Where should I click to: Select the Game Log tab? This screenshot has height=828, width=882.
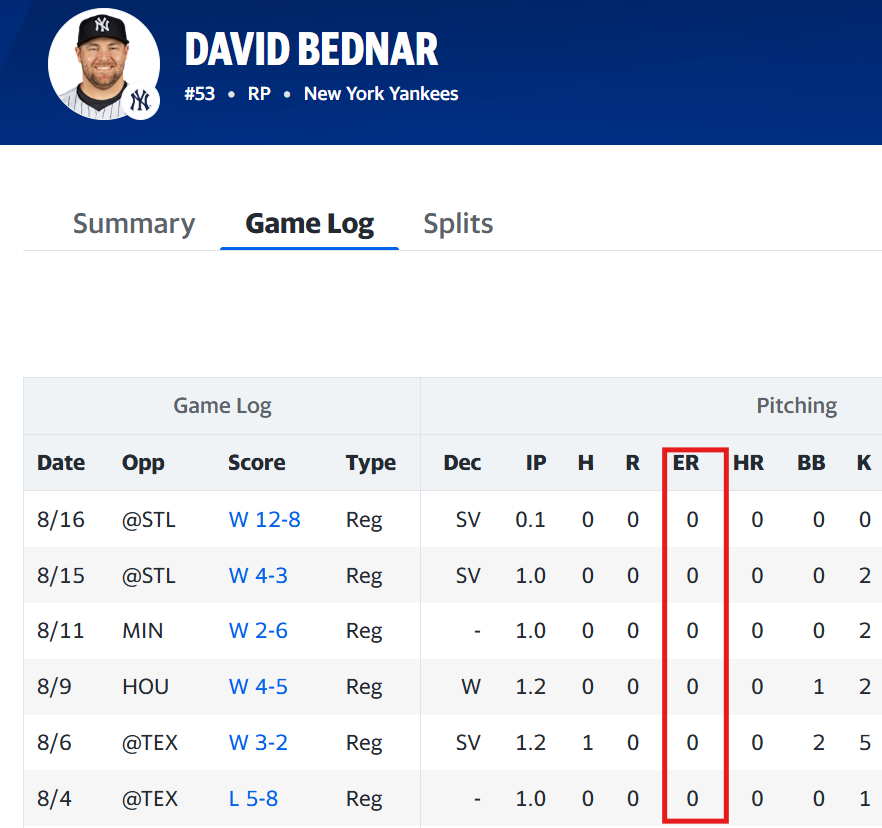coord(309,223)
